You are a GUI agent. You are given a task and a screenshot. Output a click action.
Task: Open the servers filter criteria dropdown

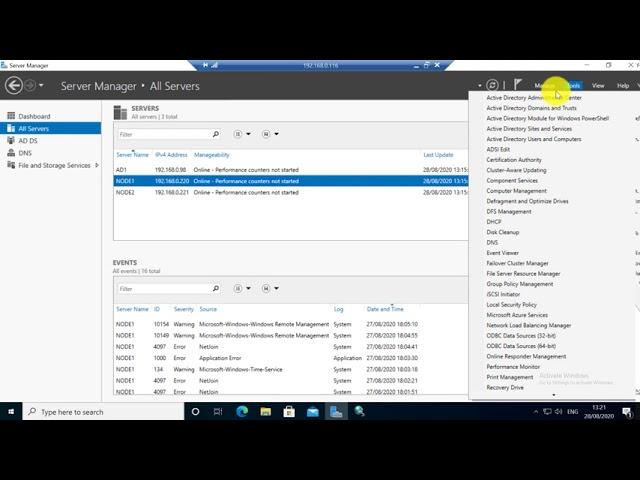click(242, 134)
